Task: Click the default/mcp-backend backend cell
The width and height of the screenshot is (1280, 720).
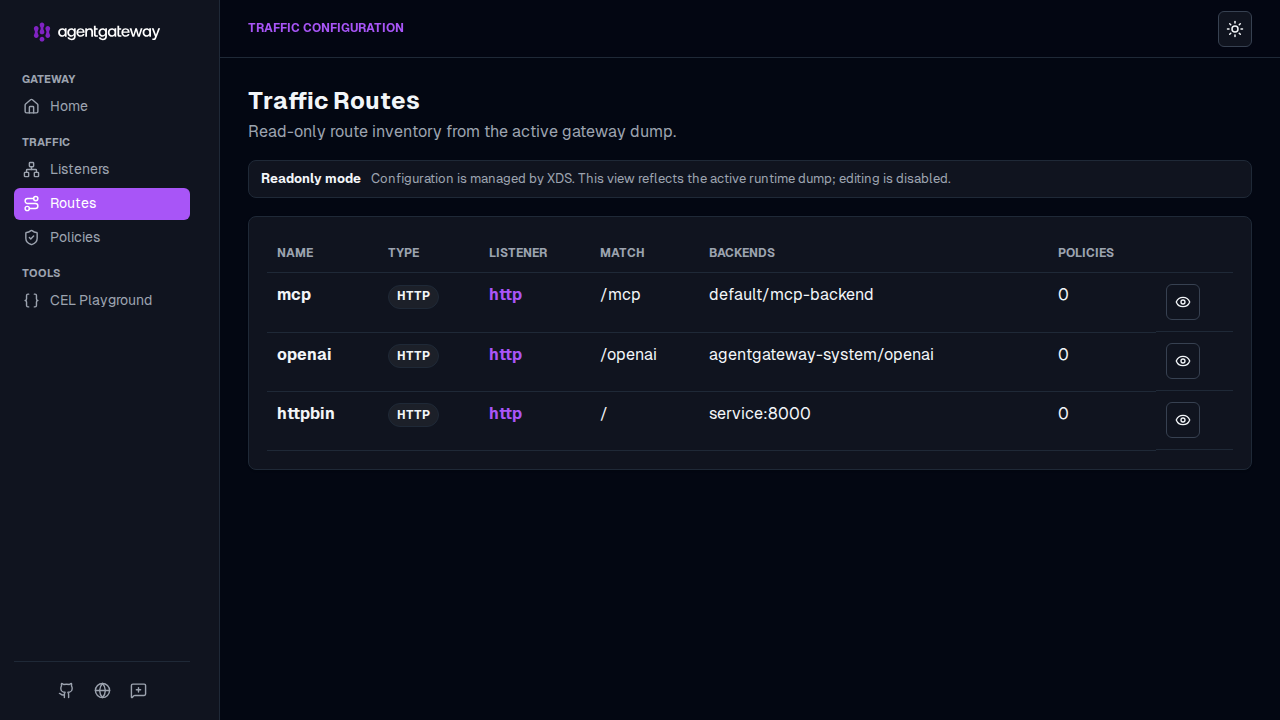Action: click(x=791, y=295)
